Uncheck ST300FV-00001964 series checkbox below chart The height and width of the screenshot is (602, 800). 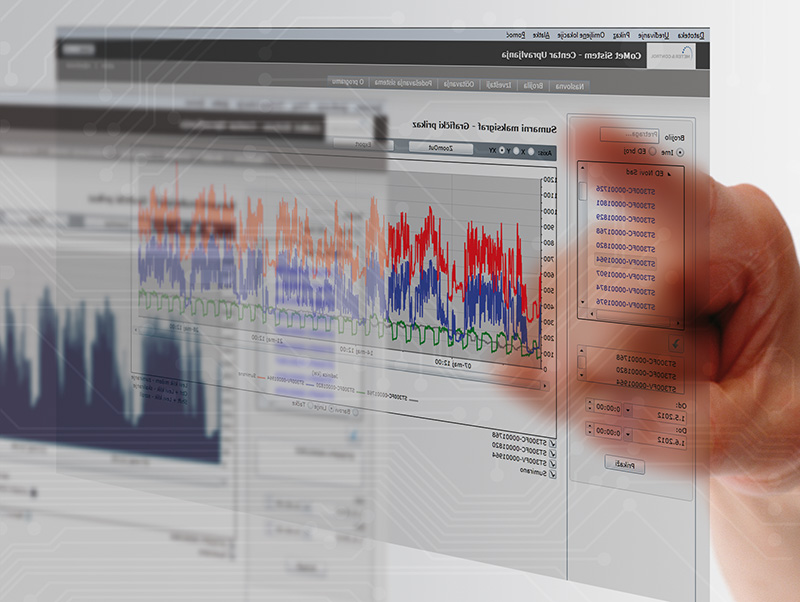click(x=552, y=464)
